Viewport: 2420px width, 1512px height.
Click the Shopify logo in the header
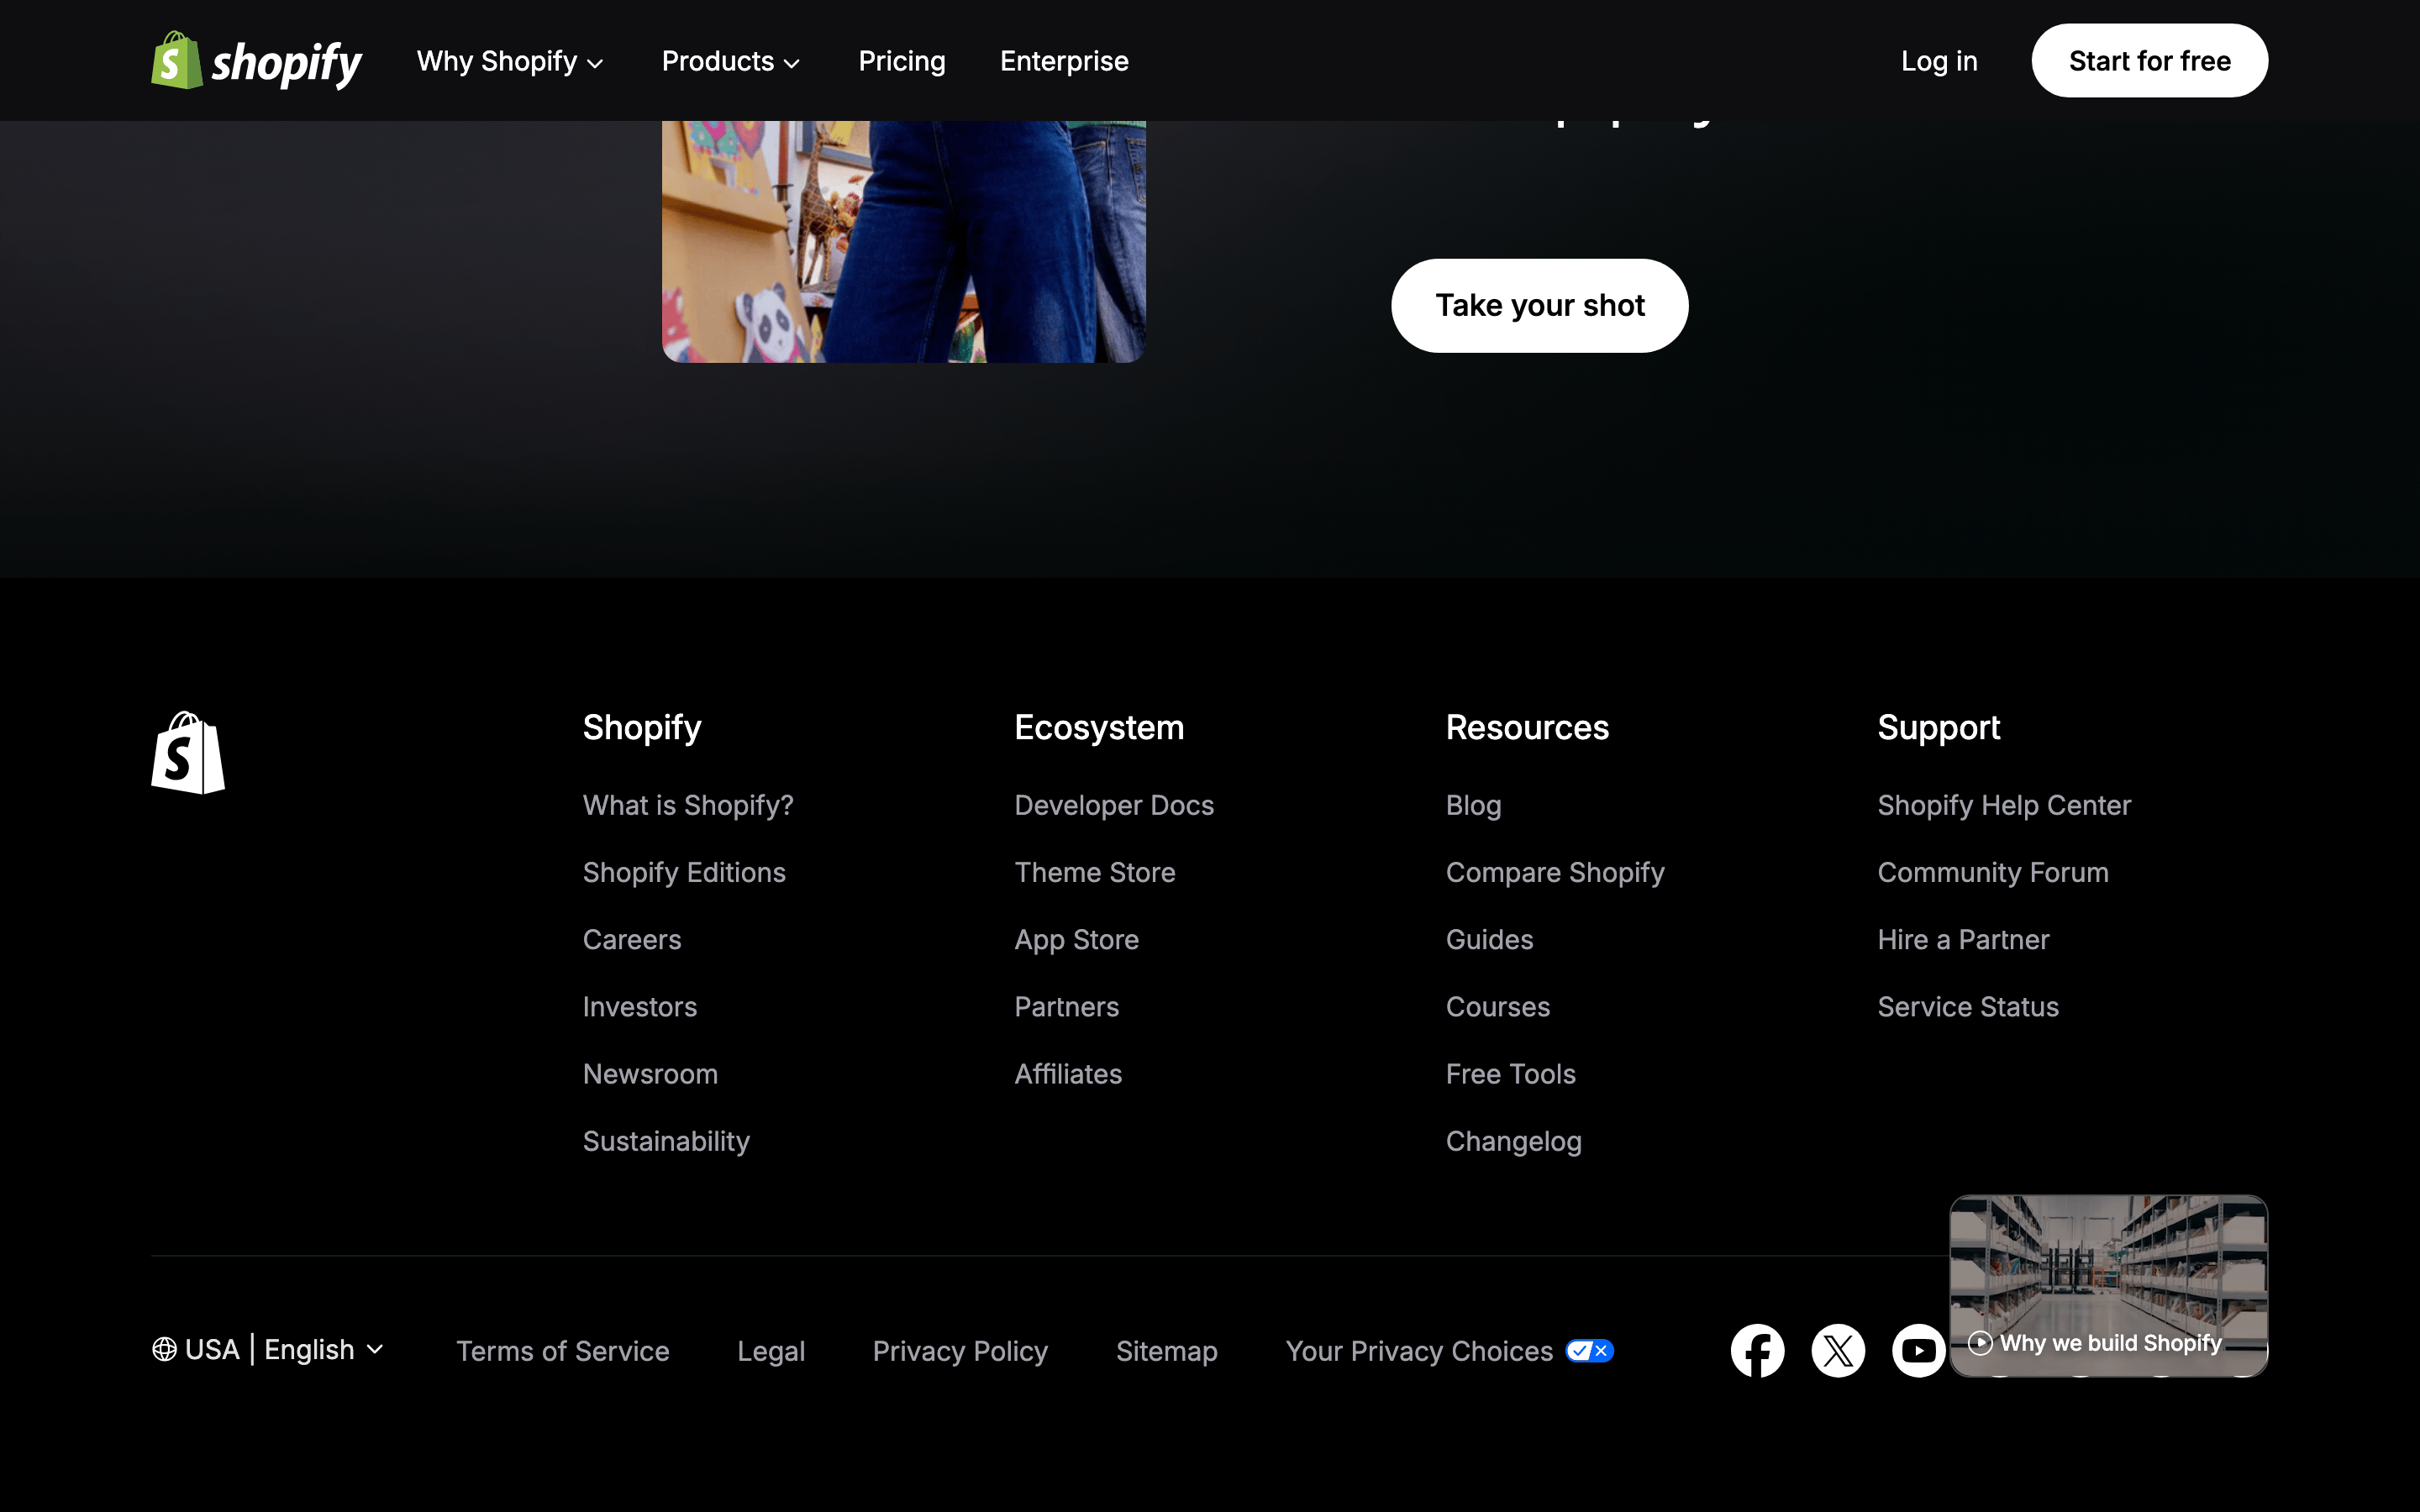tap(256, 61)
